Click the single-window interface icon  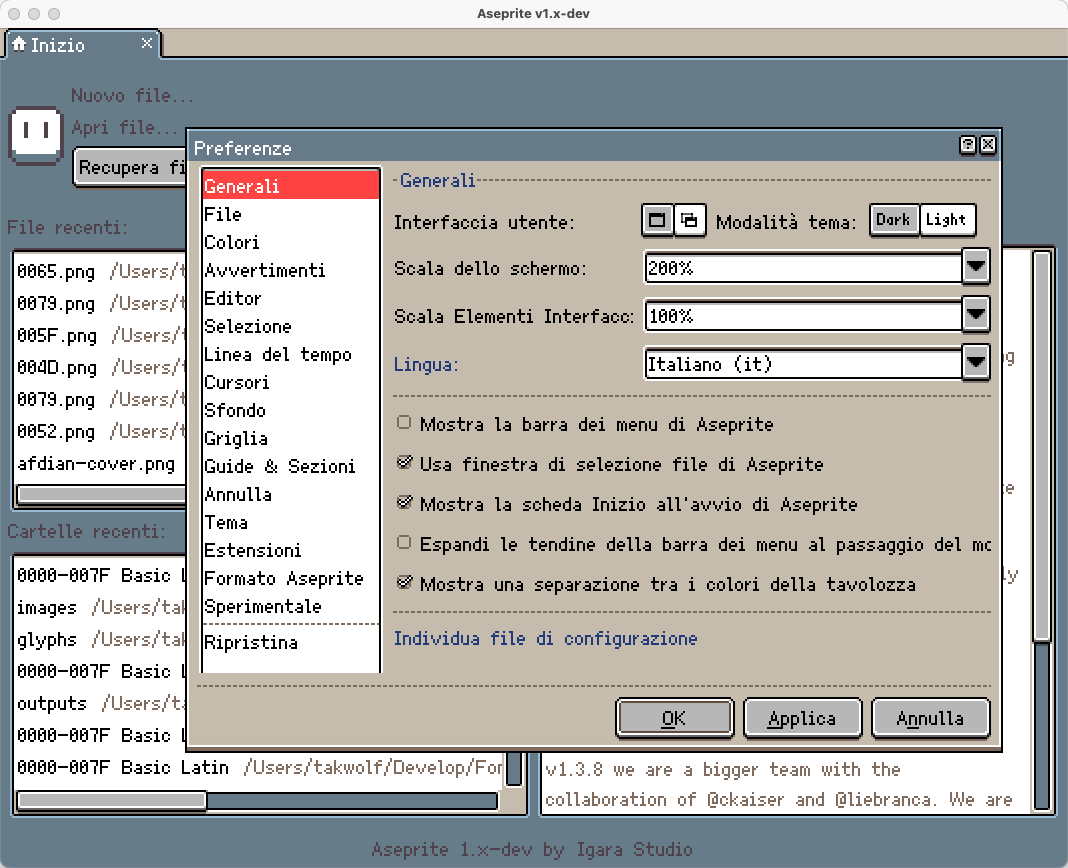point(657,221)
